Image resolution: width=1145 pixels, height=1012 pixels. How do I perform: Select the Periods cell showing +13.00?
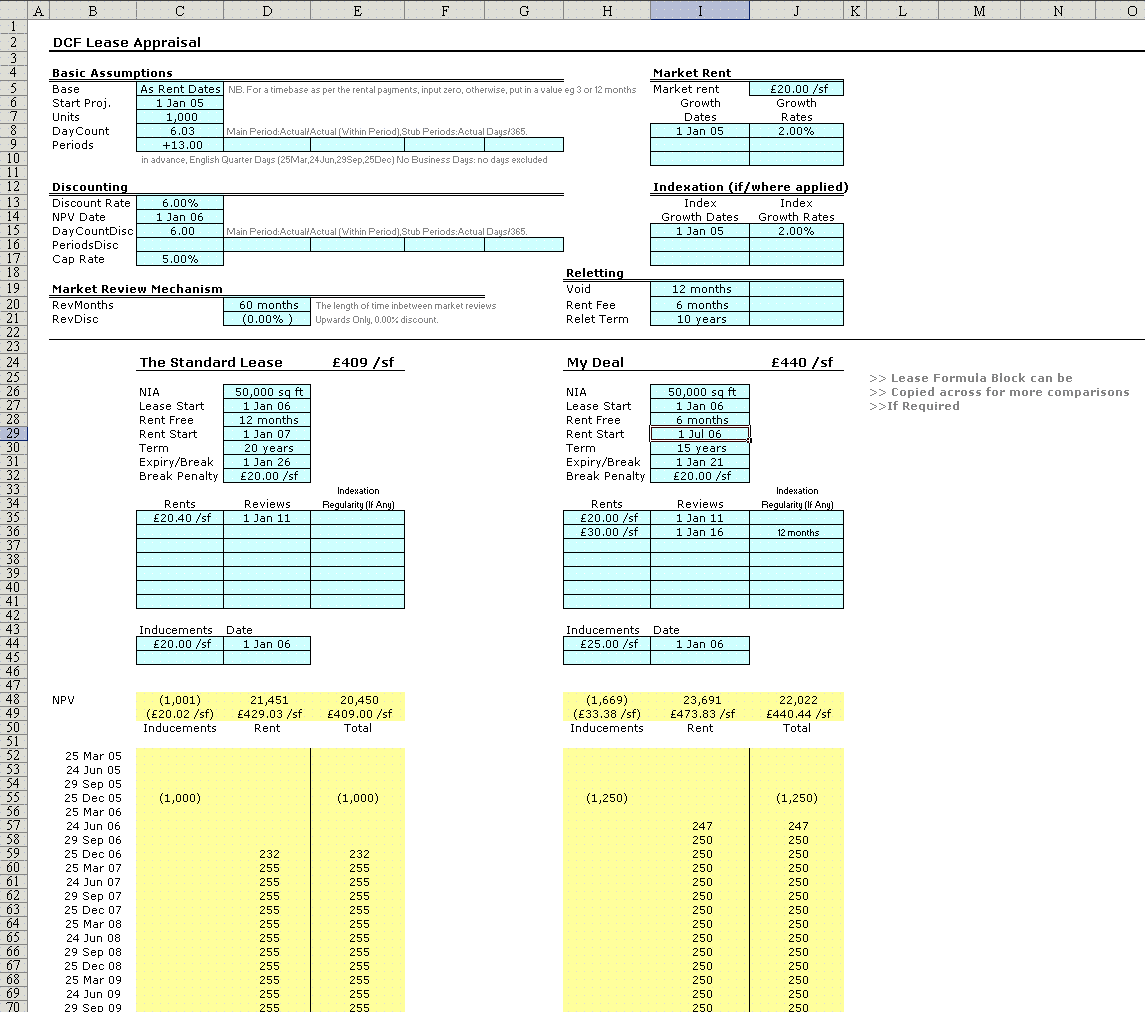tap(180, 145)
